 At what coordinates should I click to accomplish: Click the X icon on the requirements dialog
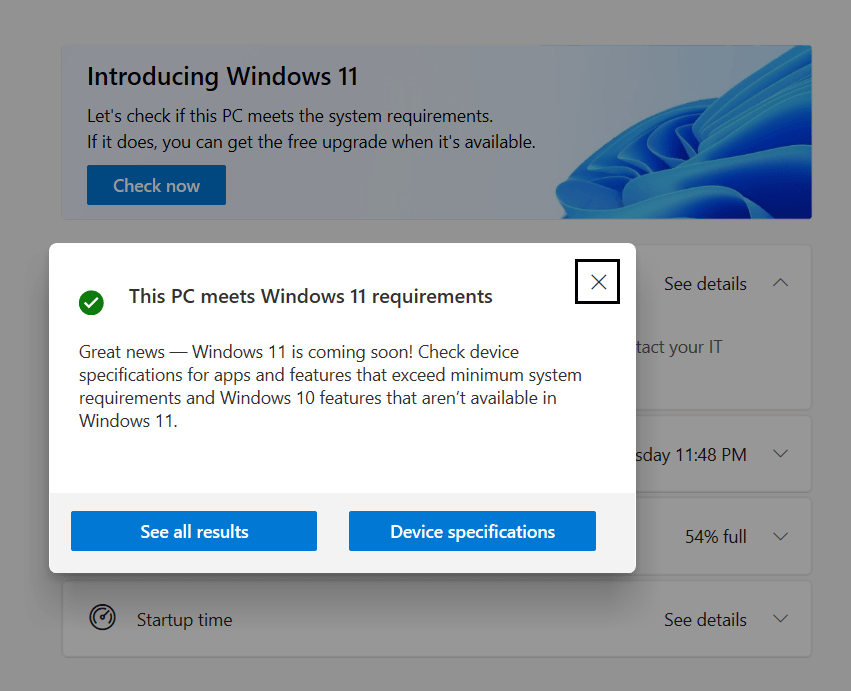597,281
